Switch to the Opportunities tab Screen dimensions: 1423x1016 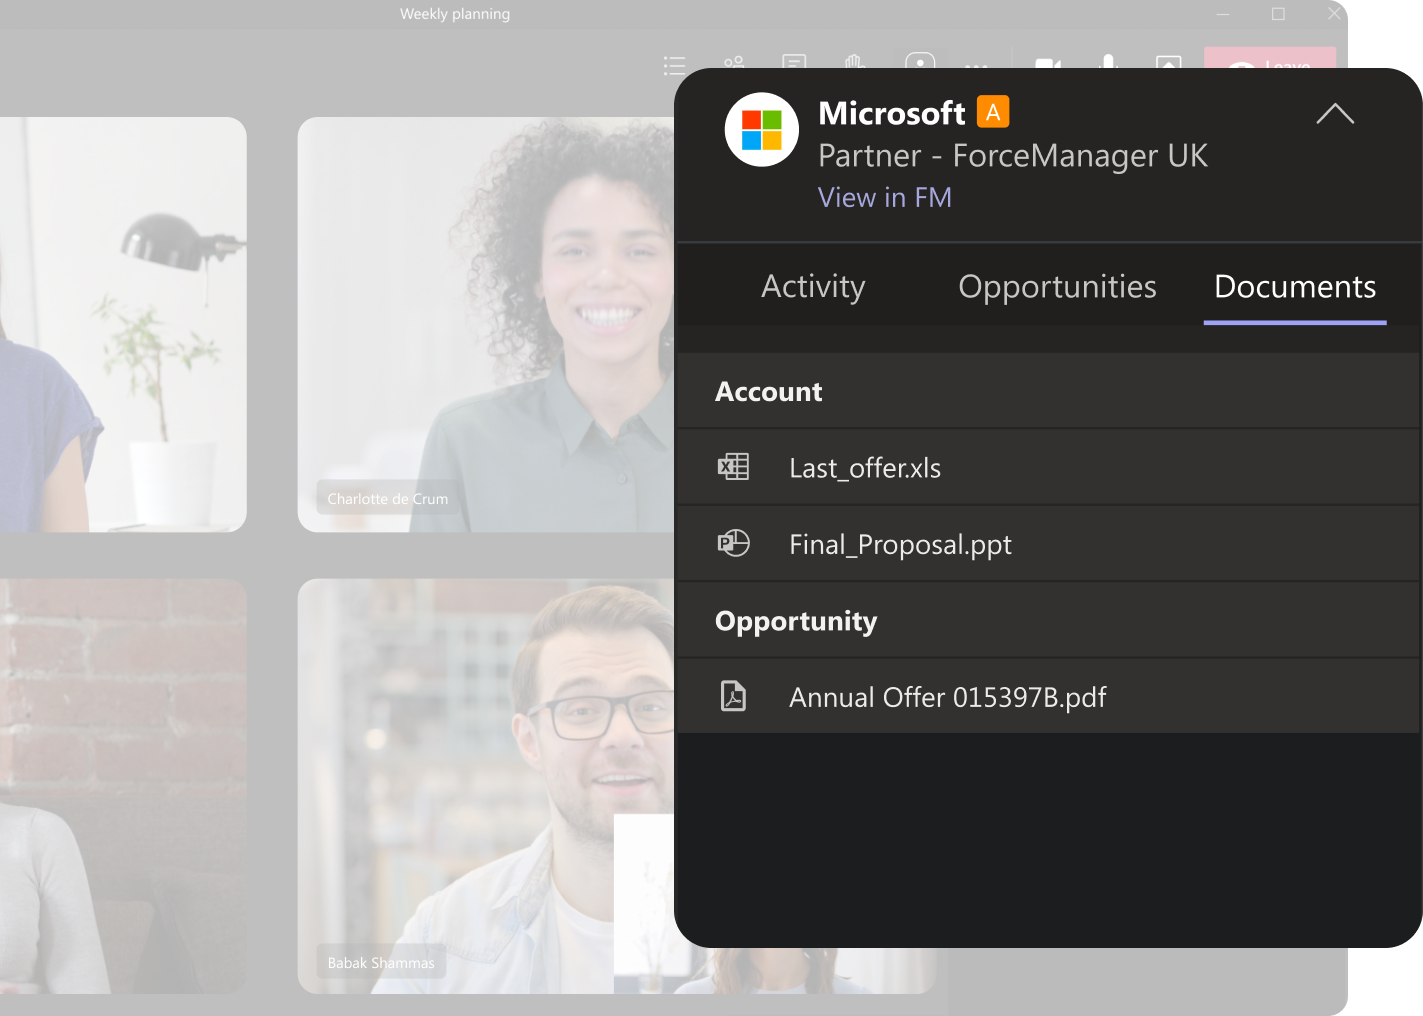tap(1057, 287)
